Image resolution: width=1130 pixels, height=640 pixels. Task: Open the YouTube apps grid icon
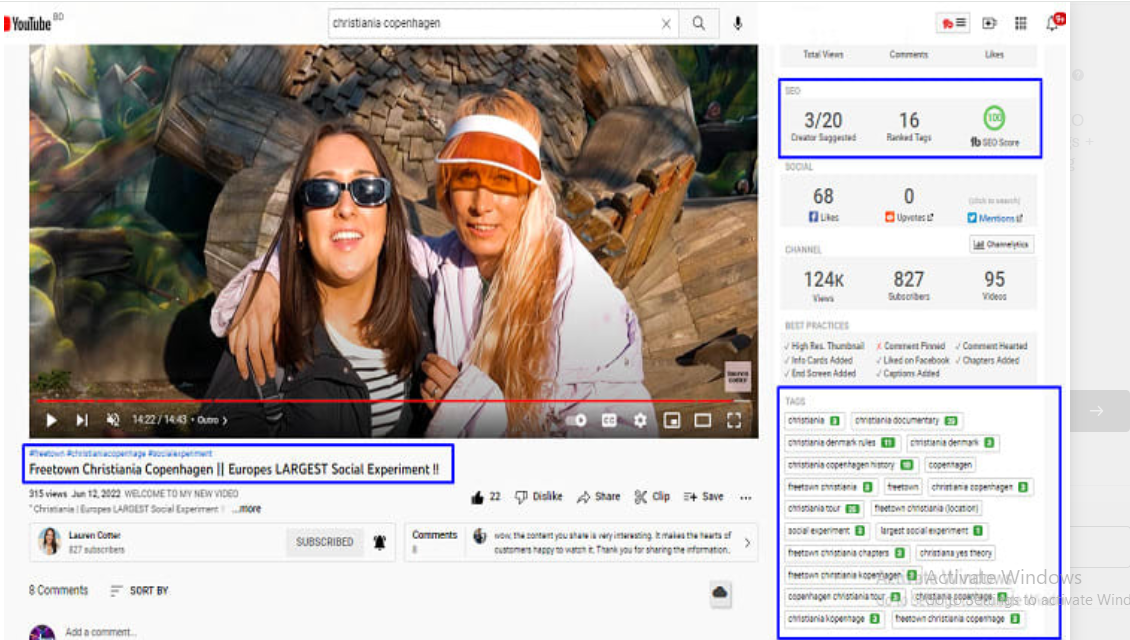click(x=1021, y=23)
